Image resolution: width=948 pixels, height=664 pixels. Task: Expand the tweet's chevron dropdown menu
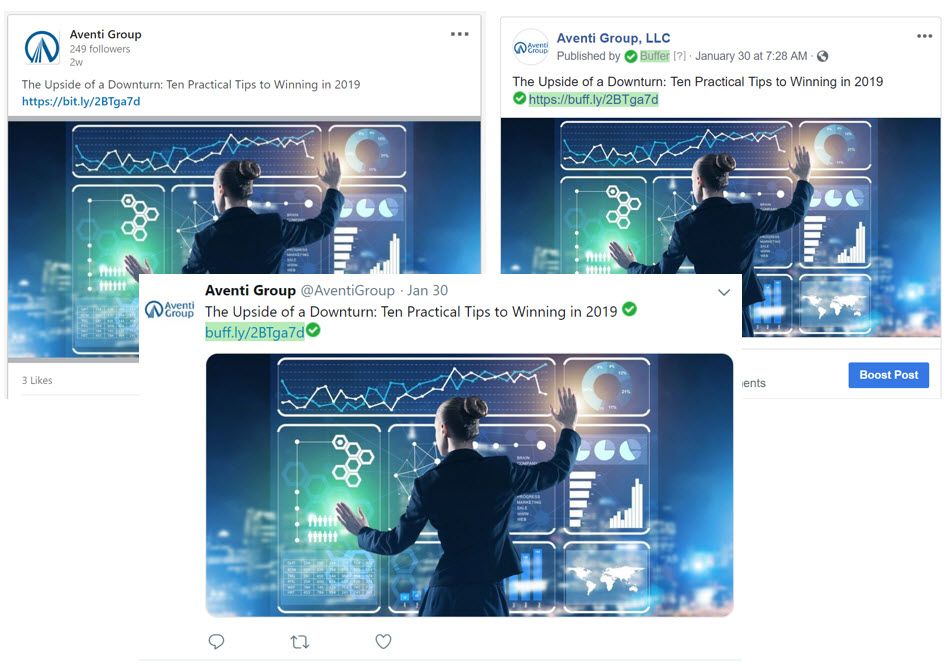coord(724,292)
